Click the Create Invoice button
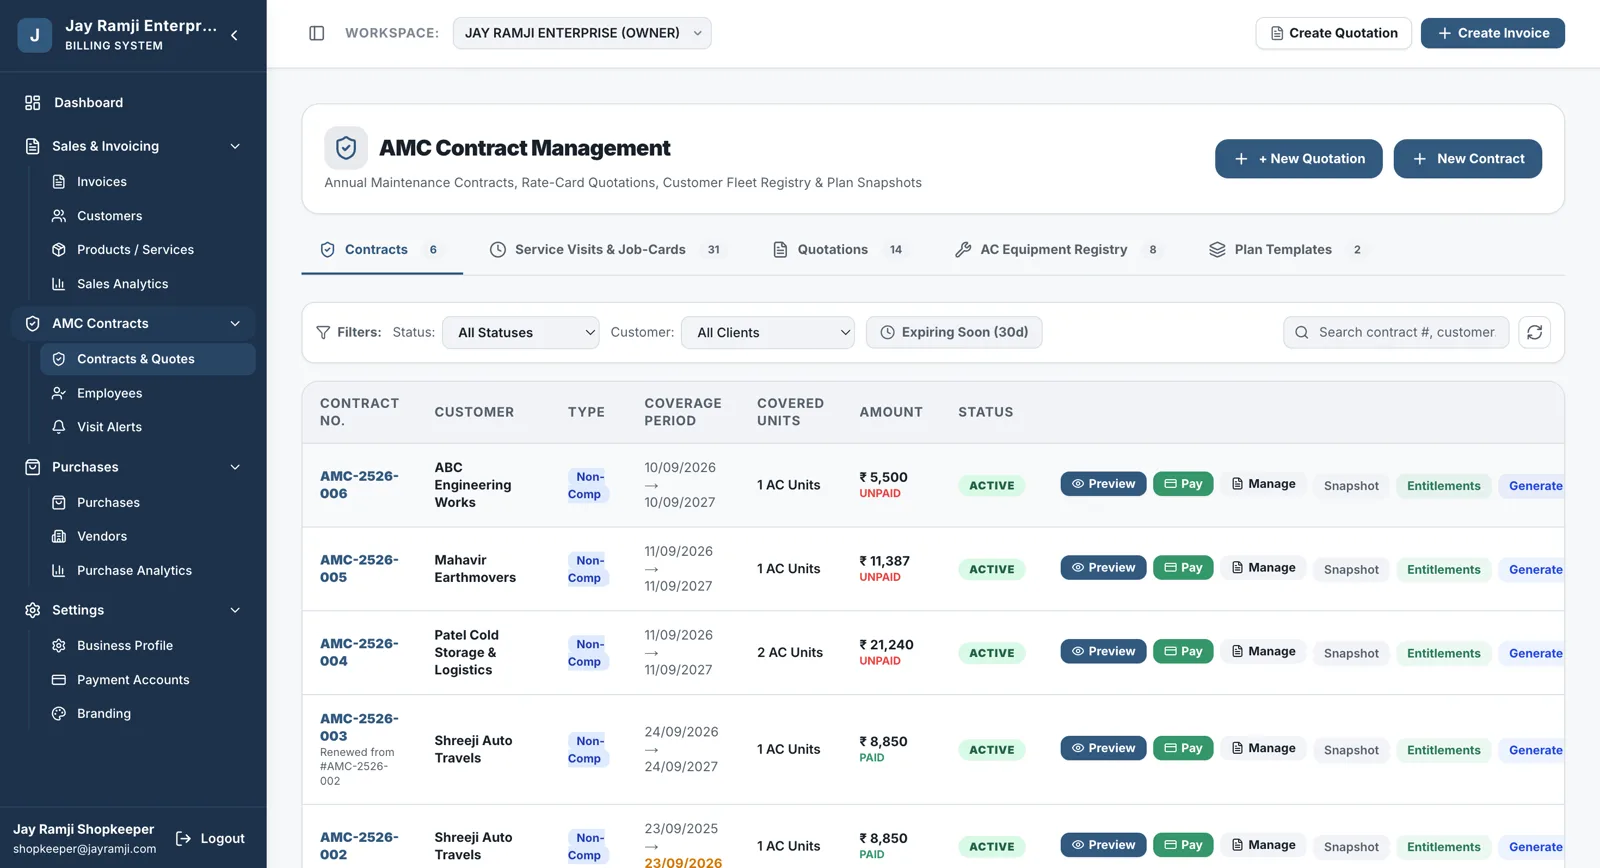Viewport: 1600px width, 868px height. [1493, 33]
